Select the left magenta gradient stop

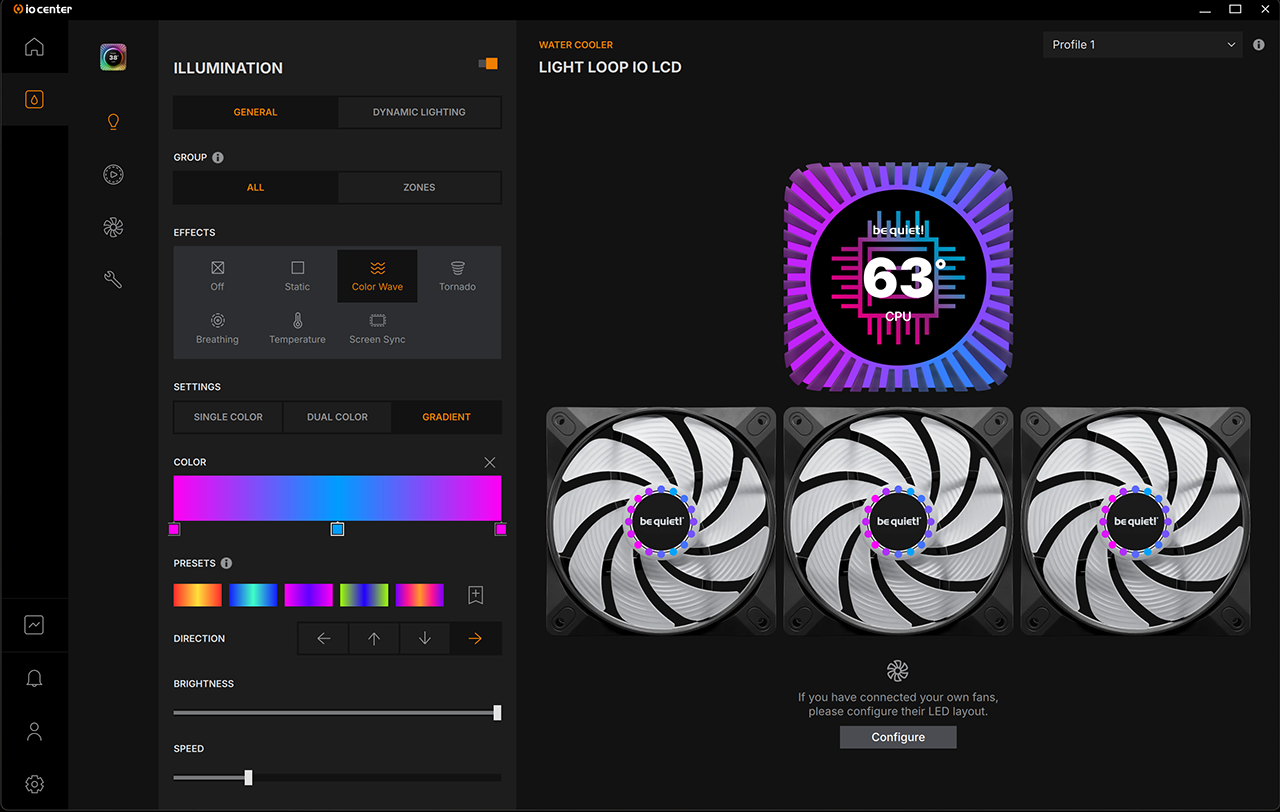(174, 529)
